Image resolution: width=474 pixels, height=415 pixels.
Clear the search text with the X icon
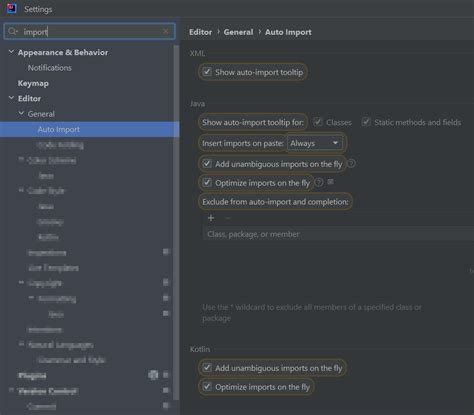point(166,31)
